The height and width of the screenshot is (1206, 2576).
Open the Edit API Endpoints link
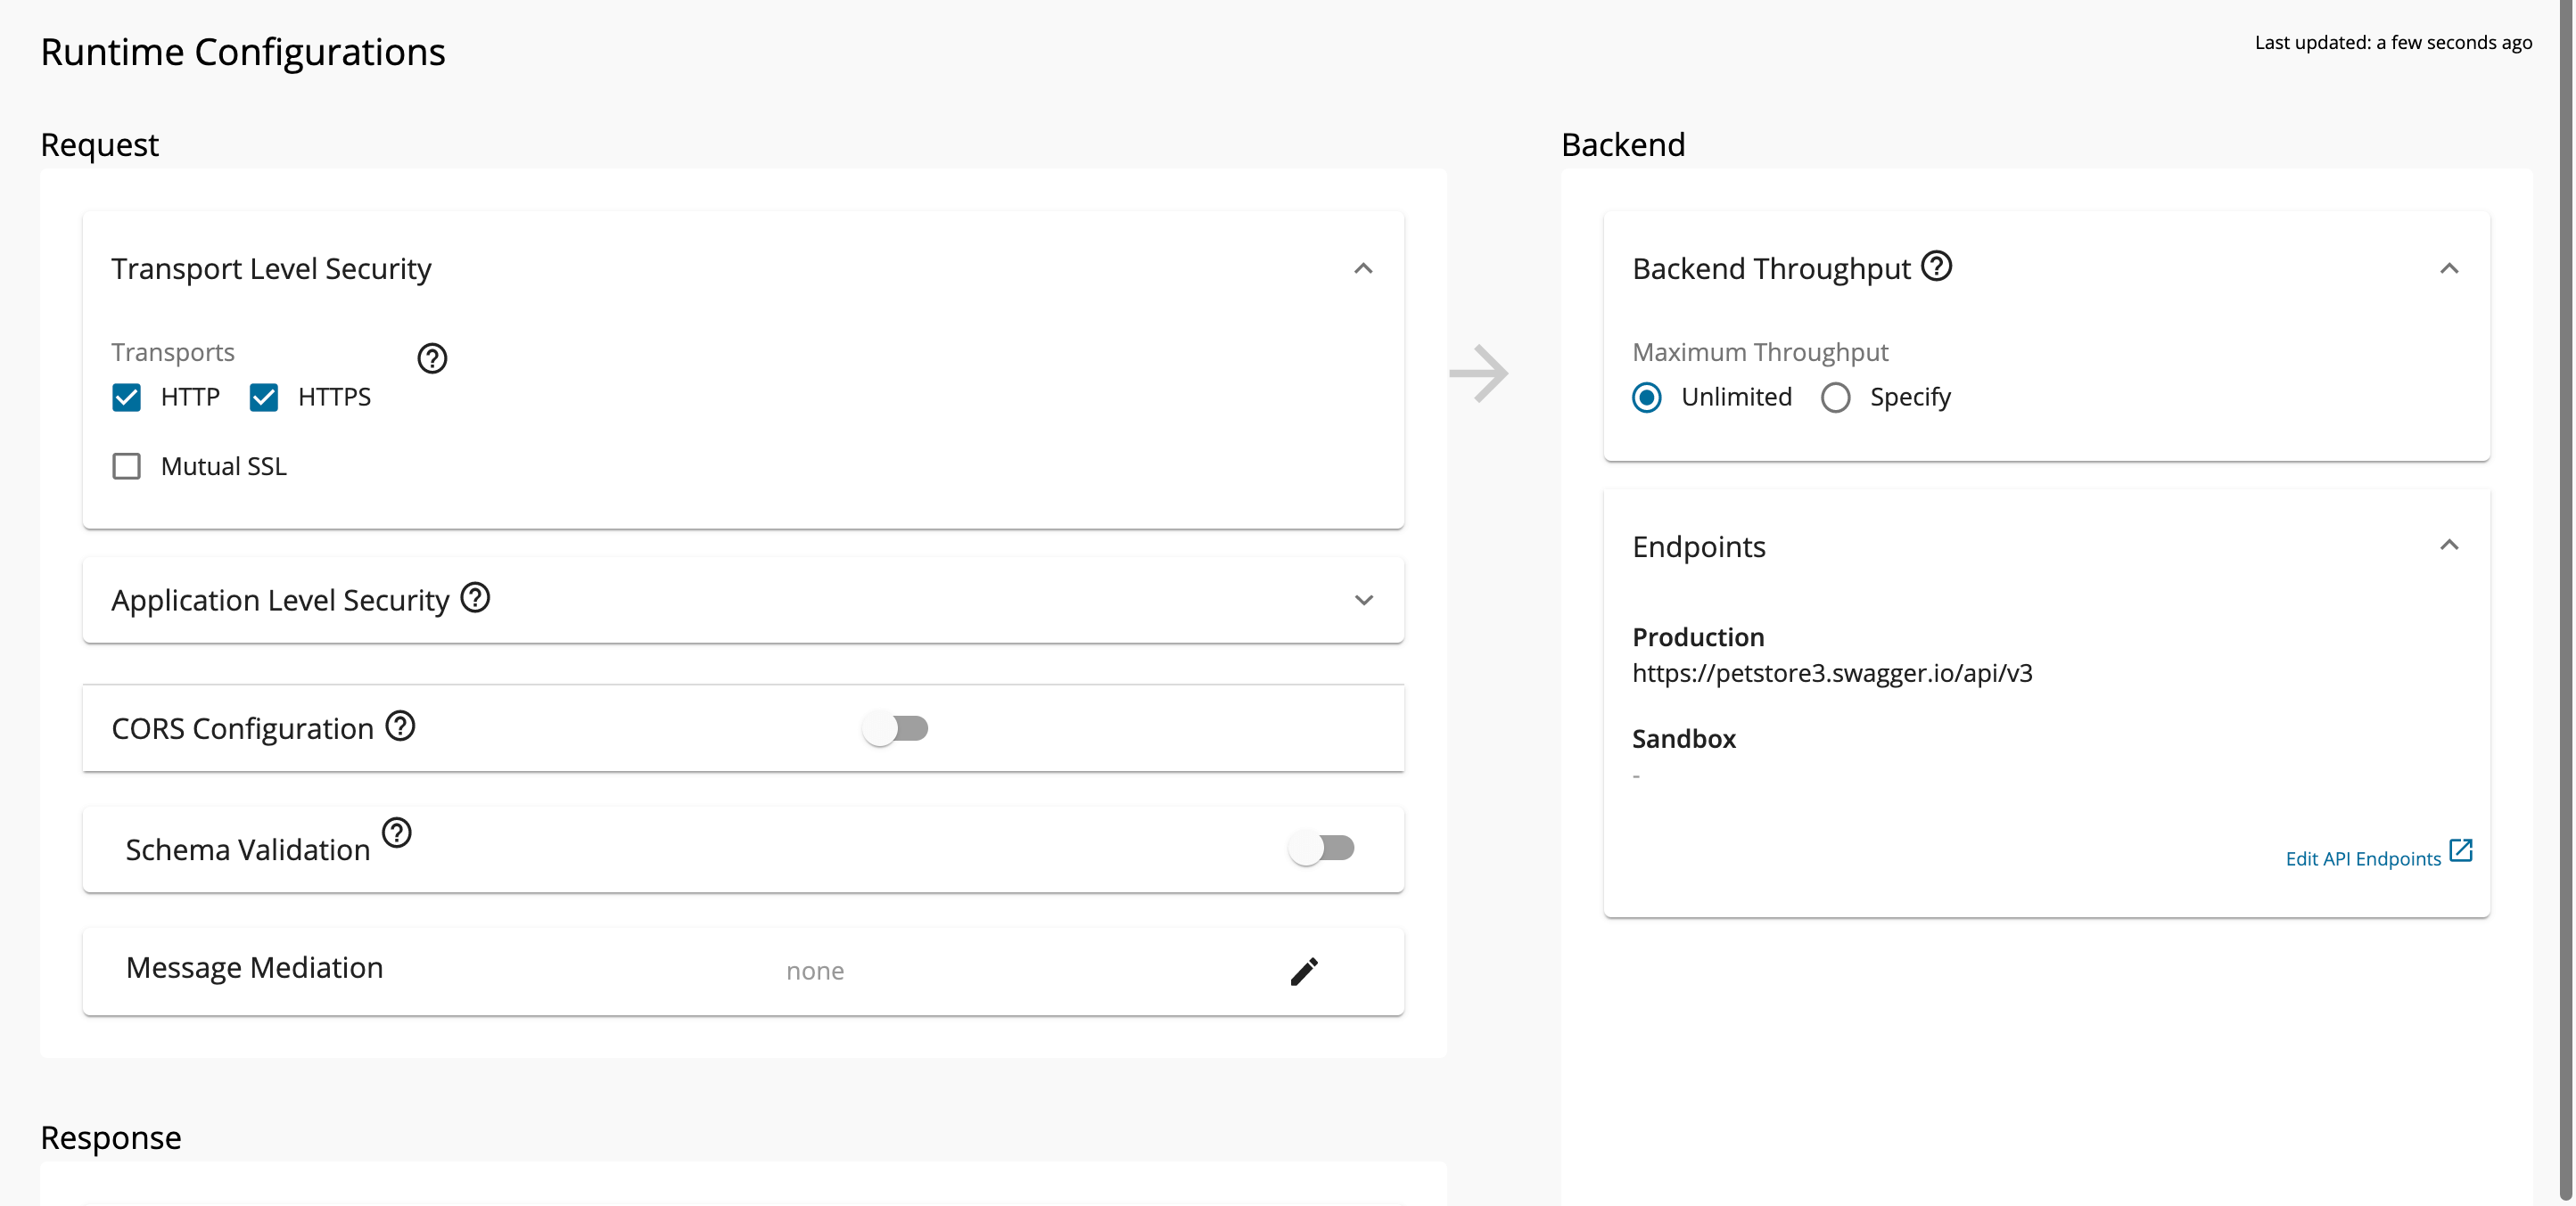pos(2362,859)
